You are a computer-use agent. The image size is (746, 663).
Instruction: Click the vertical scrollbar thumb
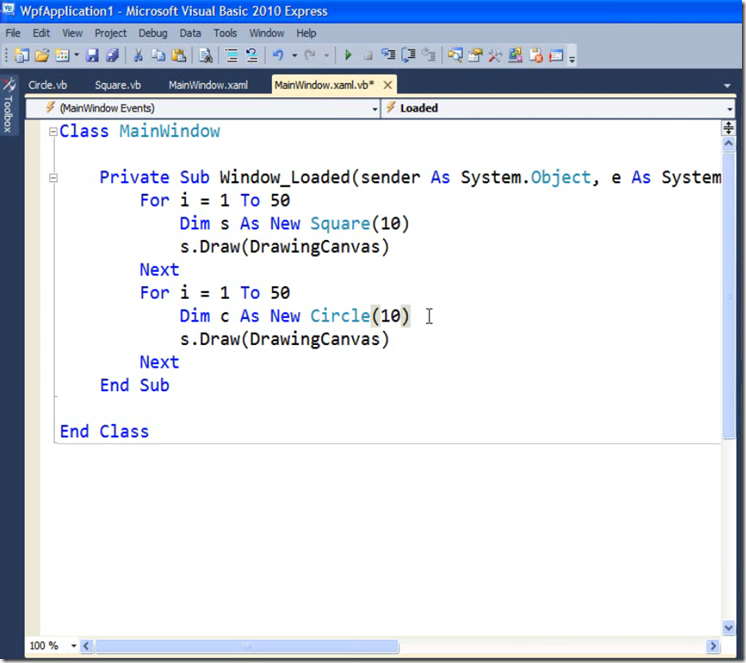728,295
